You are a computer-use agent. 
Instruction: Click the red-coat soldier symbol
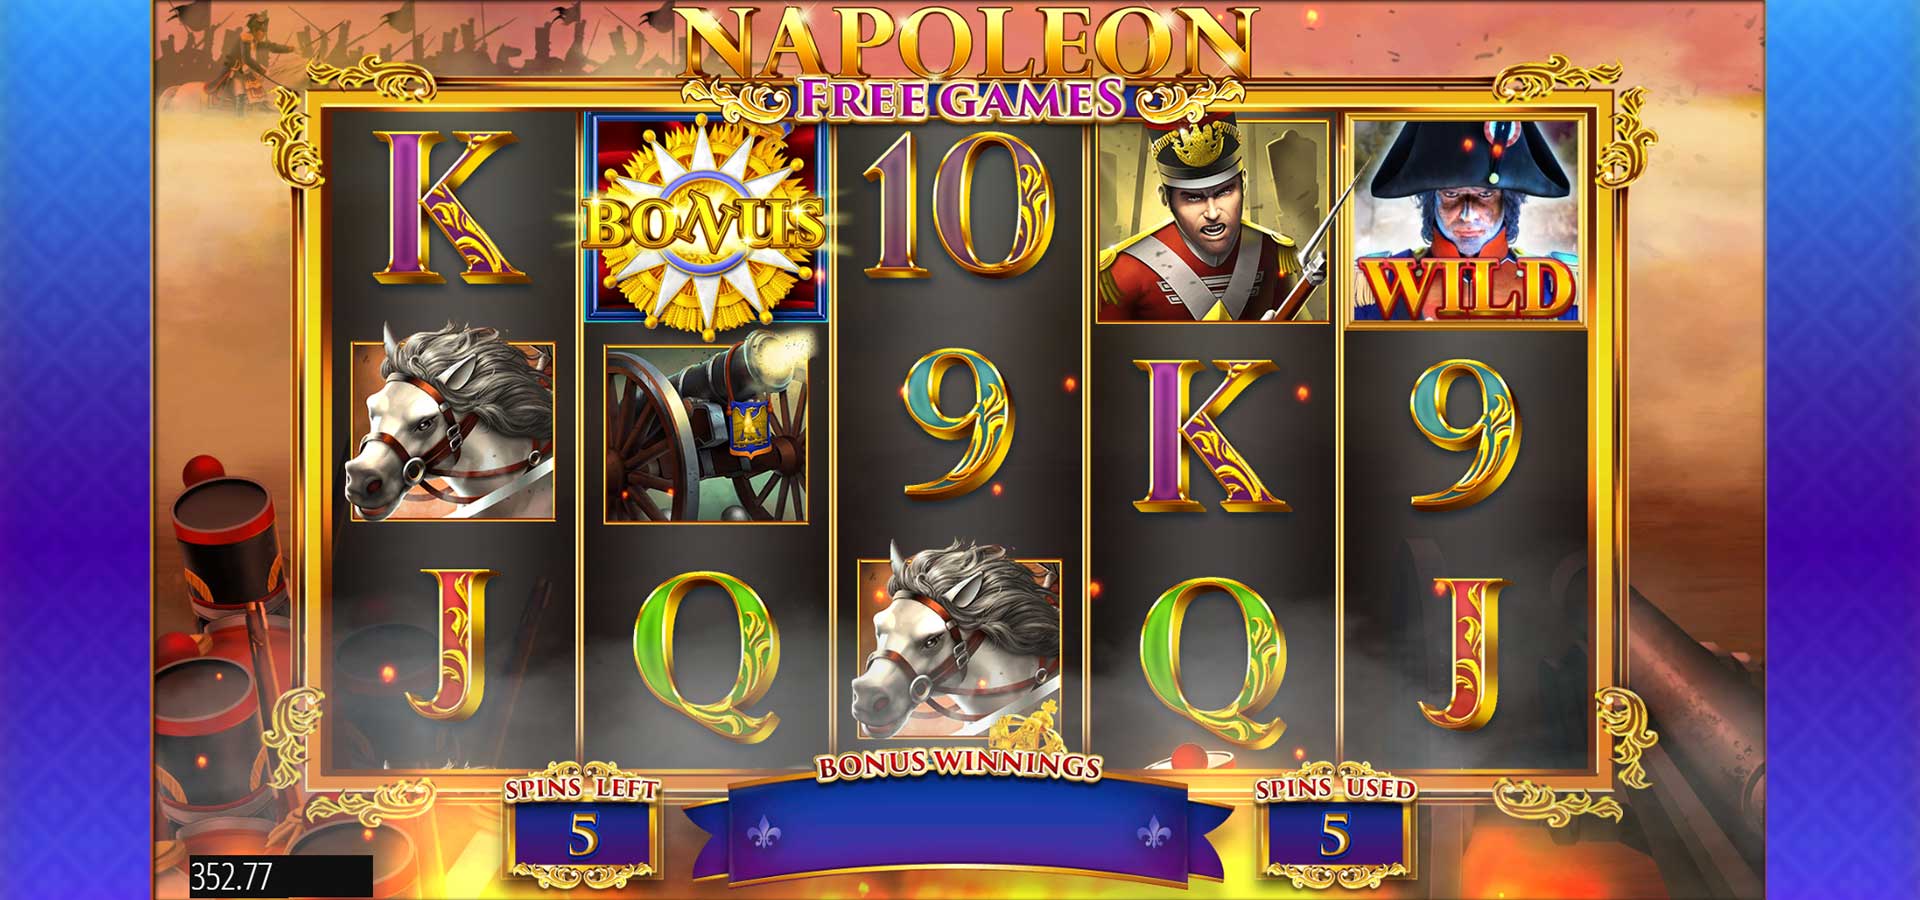pos(1212,221)
